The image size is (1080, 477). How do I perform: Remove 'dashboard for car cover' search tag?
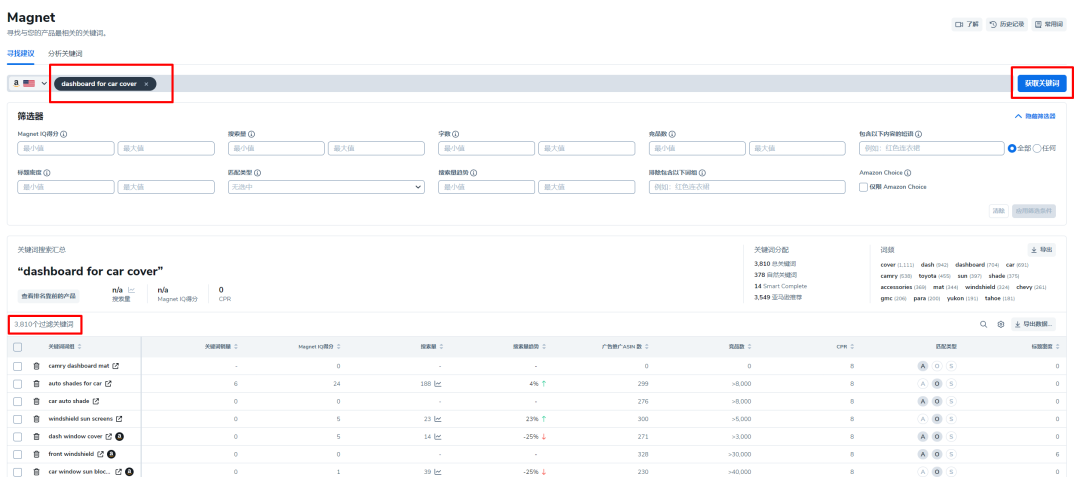[x=146, y=84]
